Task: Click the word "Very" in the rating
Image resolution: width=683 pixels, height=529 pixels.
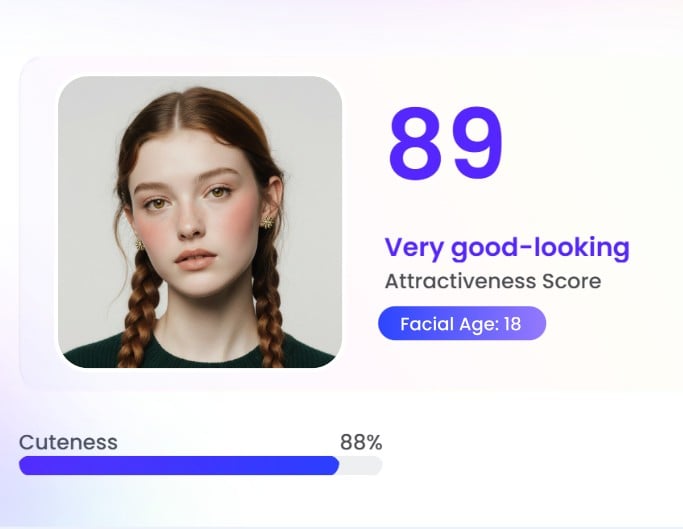Action: pyautogui.click(x=414, y=248)
